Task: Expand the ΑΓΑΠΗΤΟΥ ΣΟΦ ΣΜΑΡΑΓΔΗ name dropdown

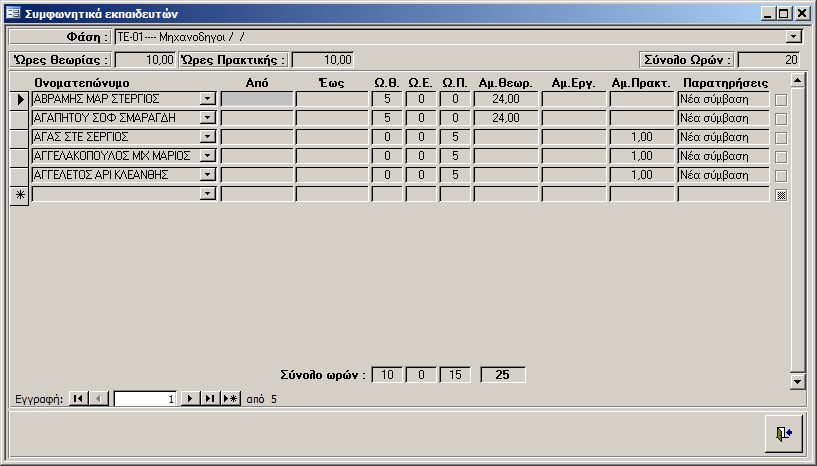Action: click(x=207, y=118)
